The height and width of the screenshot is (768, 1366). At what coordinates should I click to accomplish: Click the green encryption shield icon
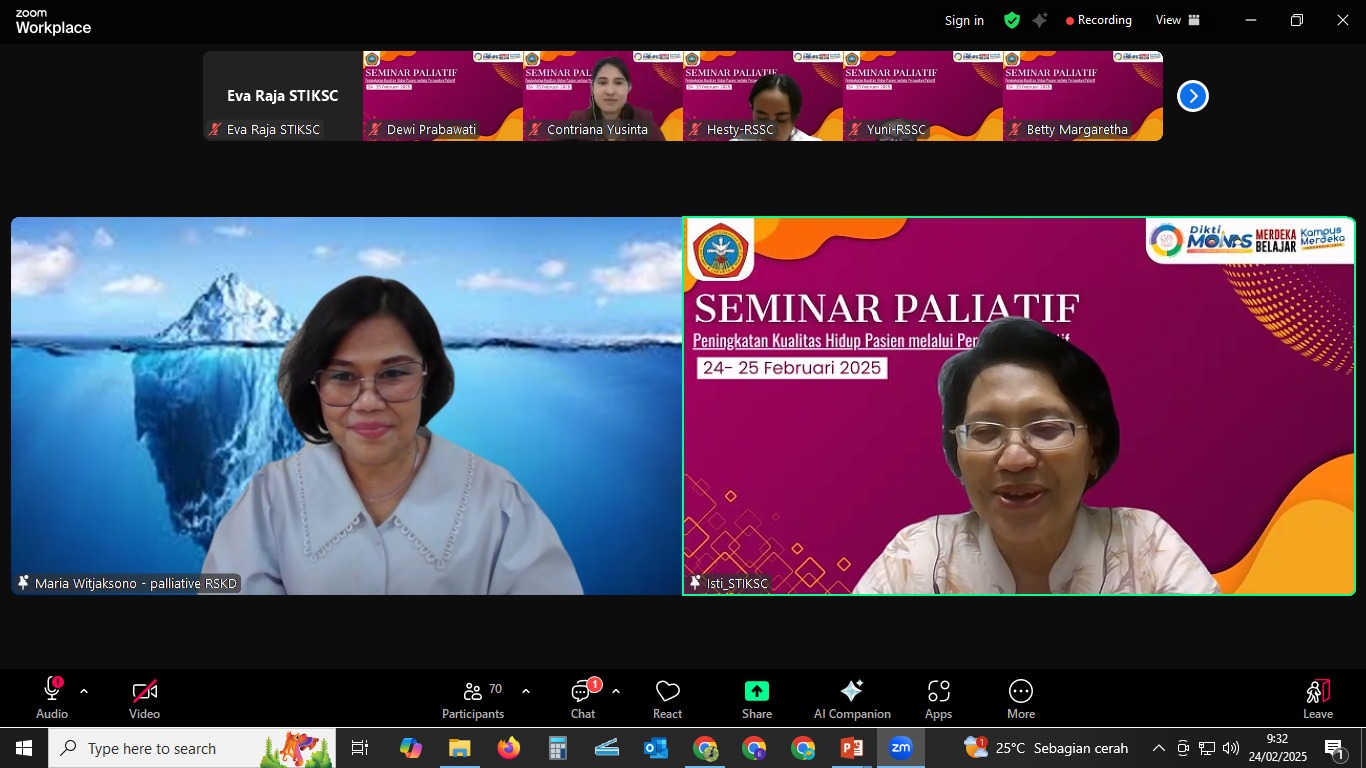click(x=1012, y=20)
